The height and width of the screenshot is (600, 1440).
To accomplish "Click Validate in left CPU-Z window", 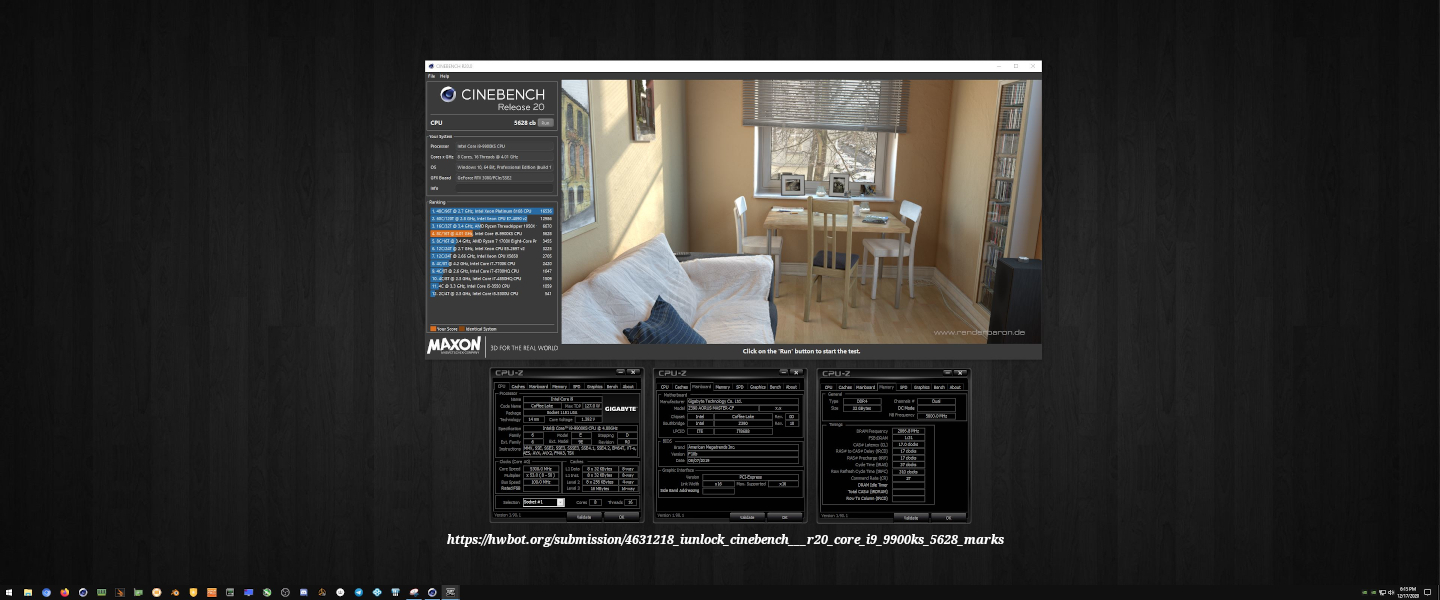I will coord(584,517).
